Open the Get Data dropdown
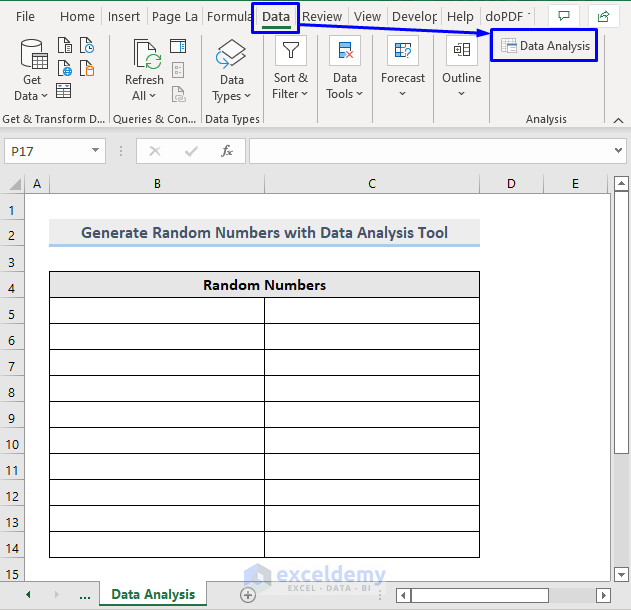 pyautogui.click(x=31, y=70)
